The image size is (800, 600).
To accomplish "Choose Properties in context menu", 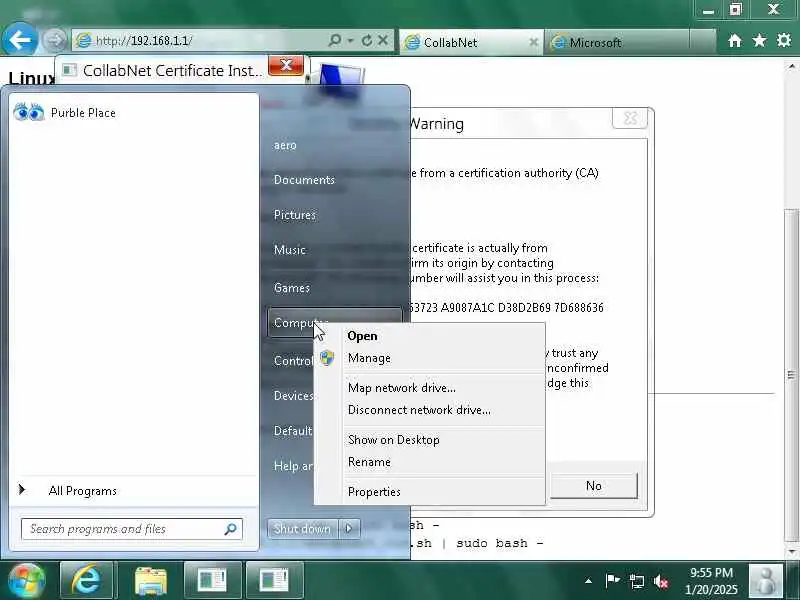I will click(429, 492).
